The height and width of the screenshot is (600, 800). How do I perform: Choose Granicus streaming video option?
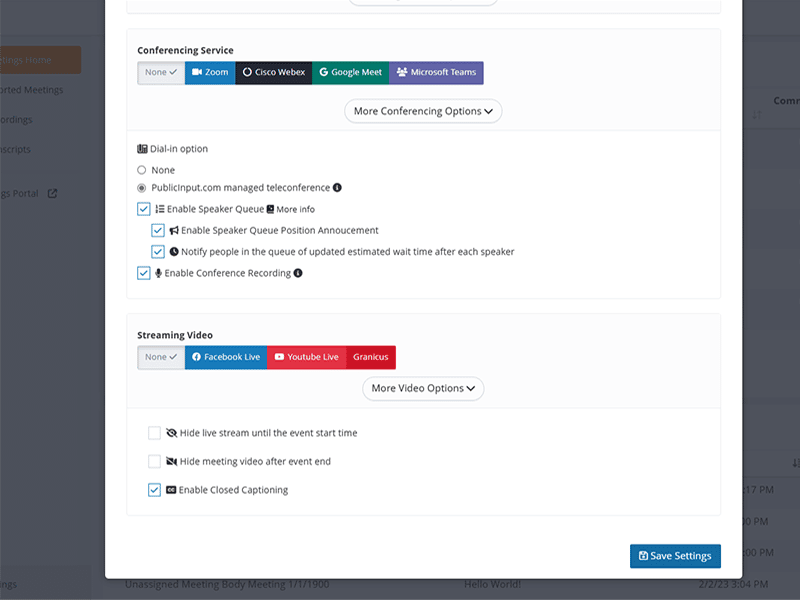[x=370, y=357]
